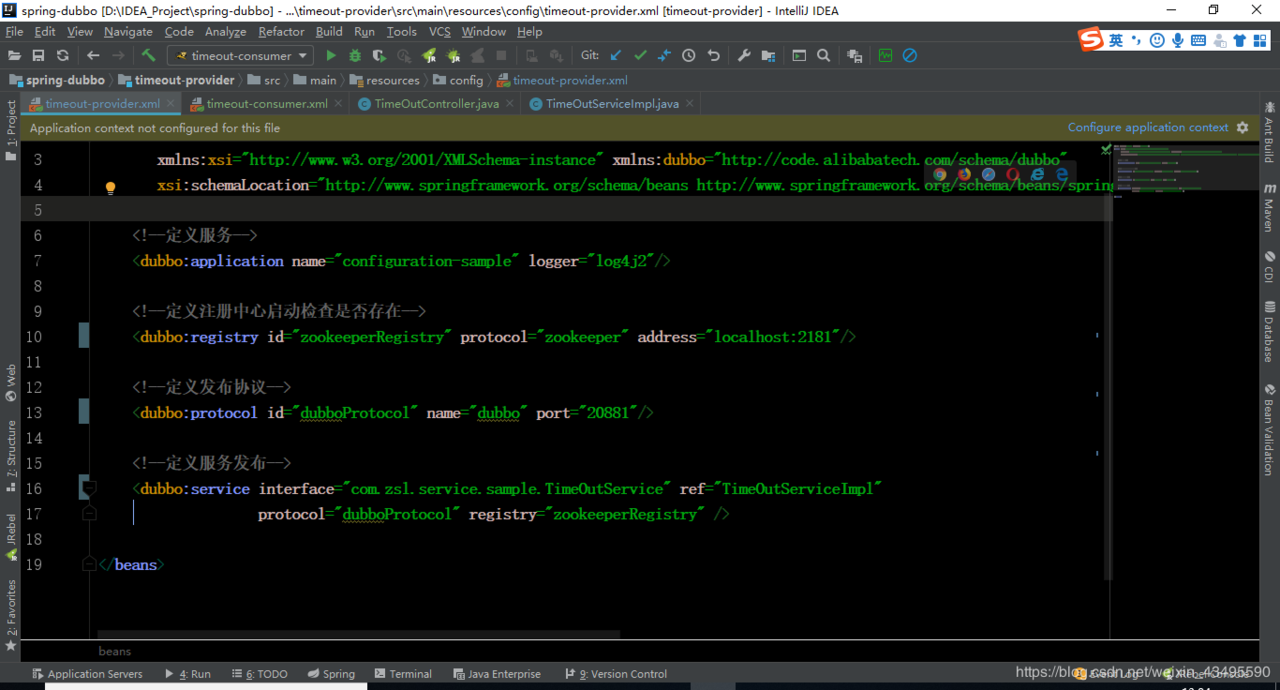
Task: Start debugging with the green bug icon
Action: click(x=355, y=56)
